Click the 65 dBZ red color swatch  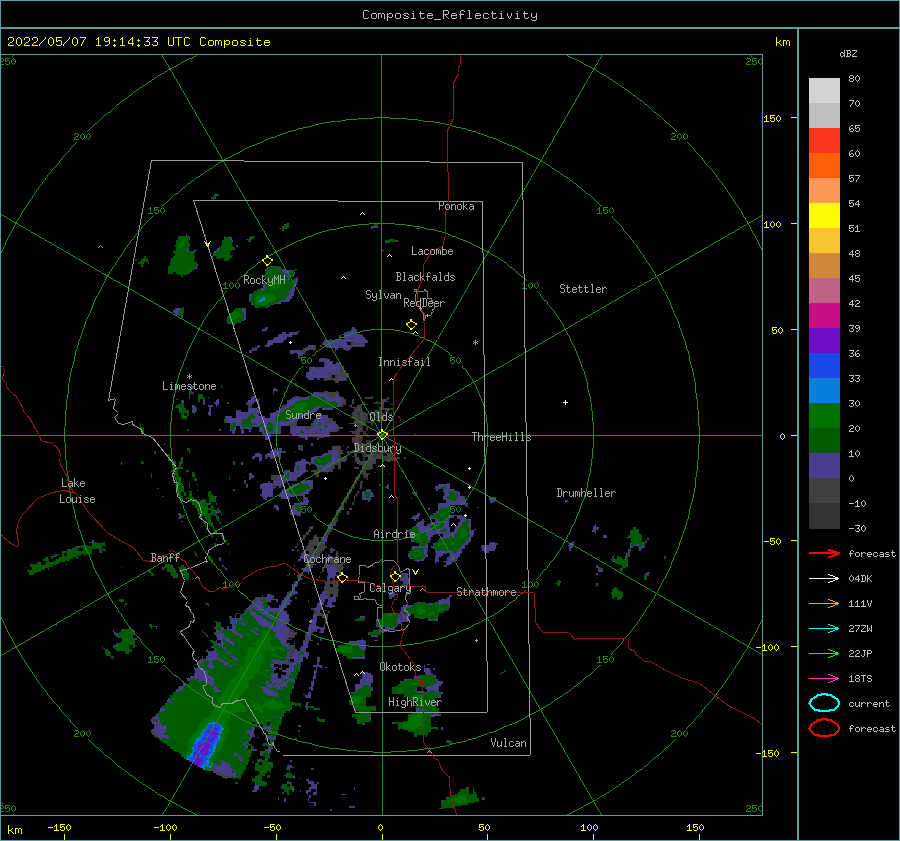click(x=824, y=140)
